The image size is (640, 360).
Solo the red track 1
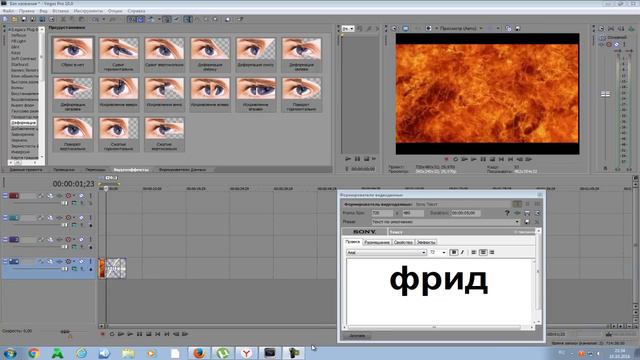coord(91,196)
